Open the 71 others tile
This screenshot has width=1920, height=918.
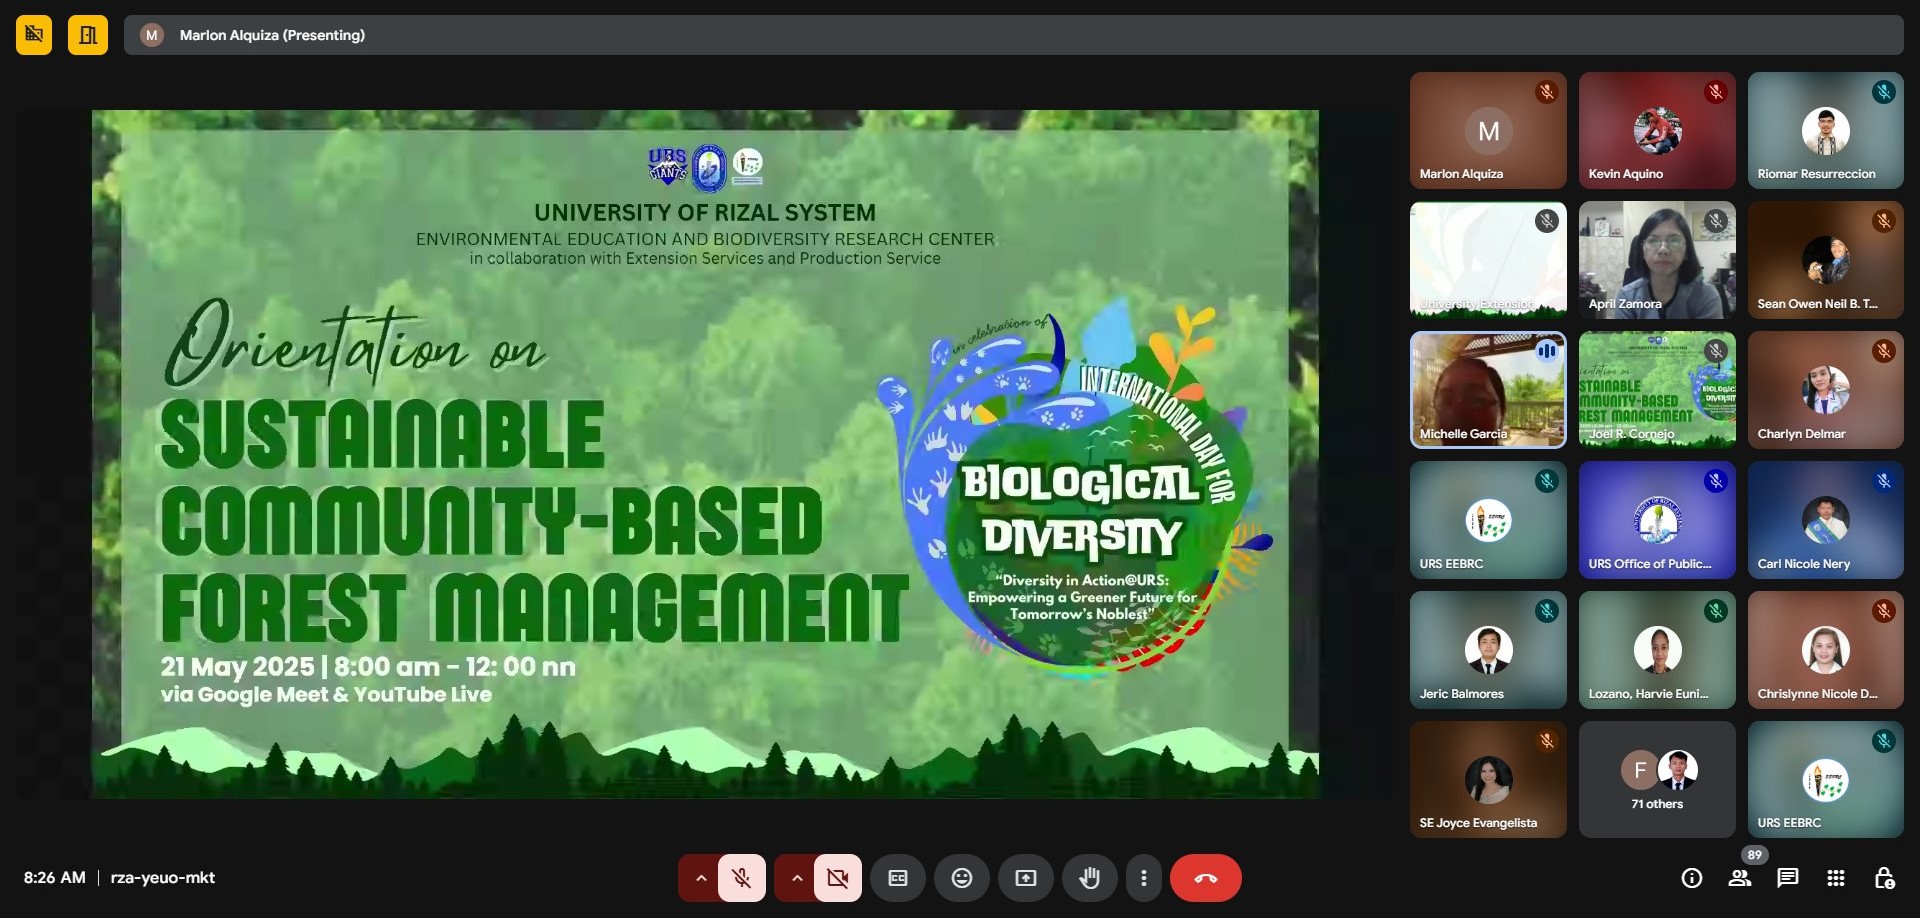click(1657, 780)
